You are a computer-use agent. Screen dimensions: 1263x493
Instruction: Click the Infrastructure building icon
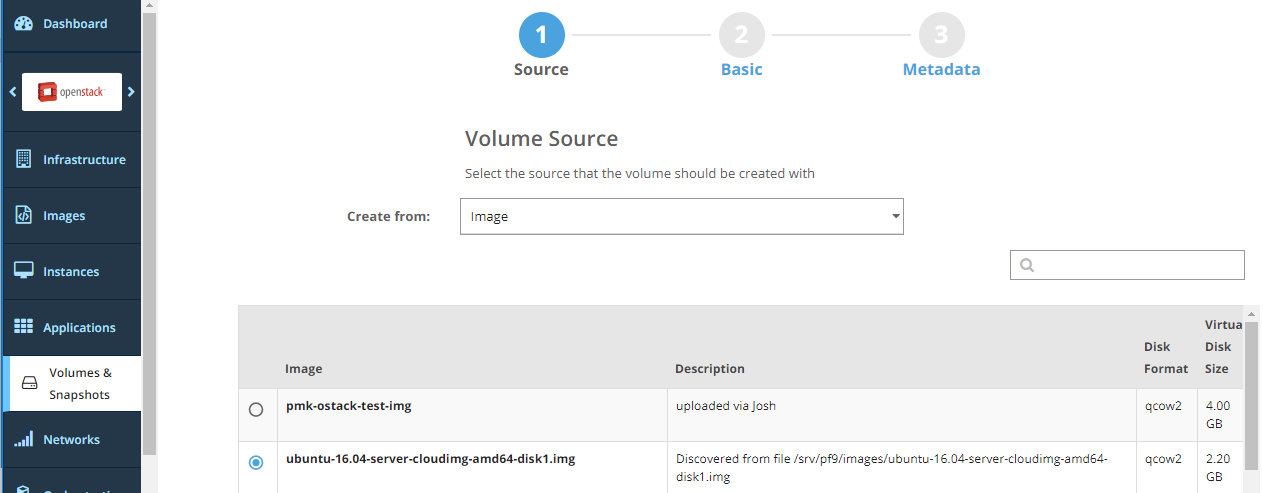click(24, 159)
